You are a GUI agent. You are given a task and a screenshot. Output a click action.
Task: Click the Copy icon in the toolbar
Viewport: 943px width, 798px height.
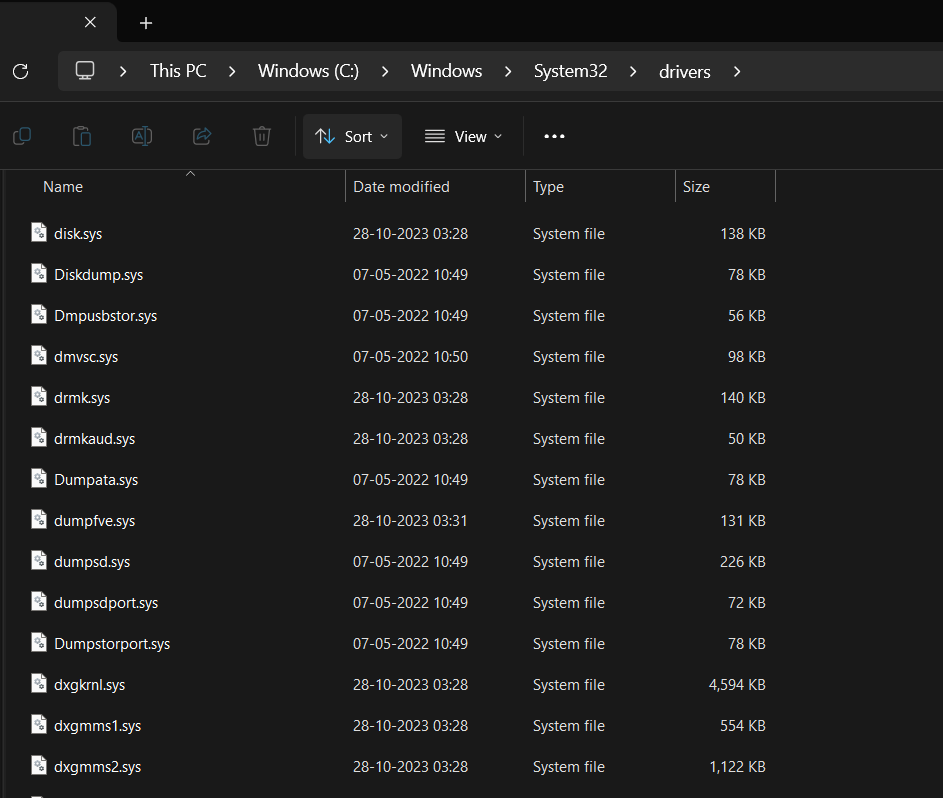click(x=21, y=136)
